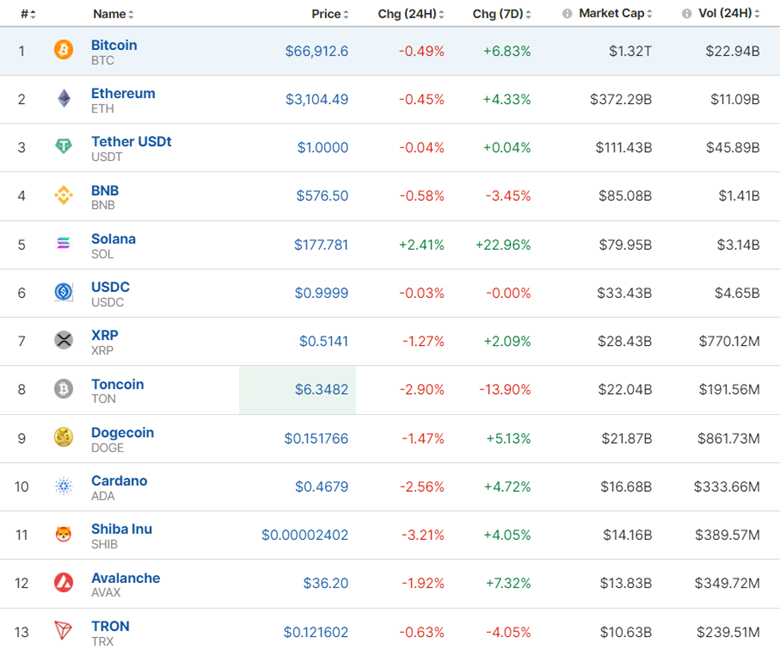This screenshot has height=650, width=780.
Task: Click Toncoin 7D change -13.90%
Action: pyautogui.click(x=505, y=389)
